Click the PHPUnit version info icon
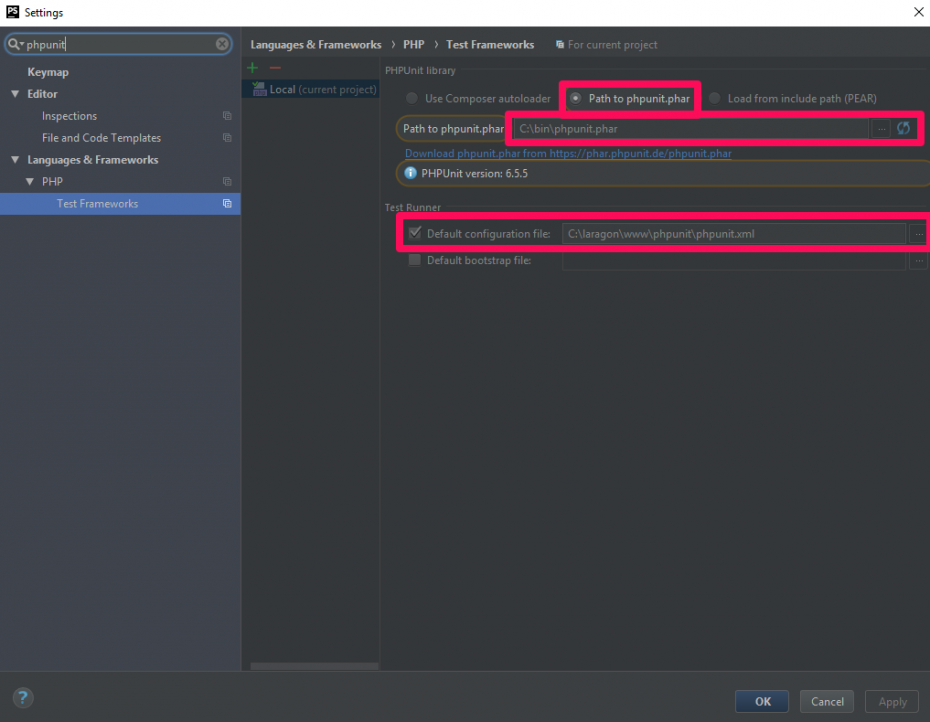 pos(410,173)
